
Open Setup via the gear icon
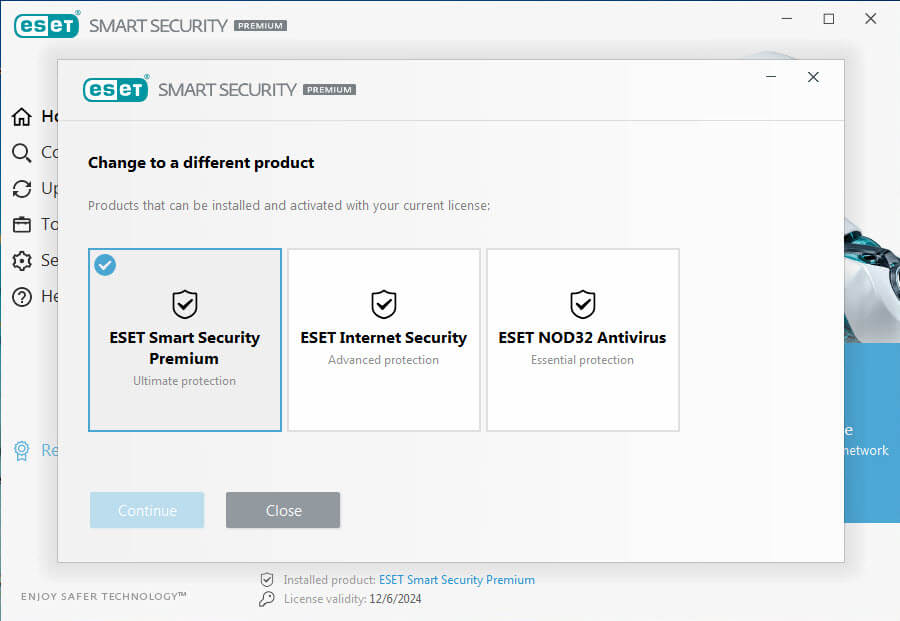point(21,261)
